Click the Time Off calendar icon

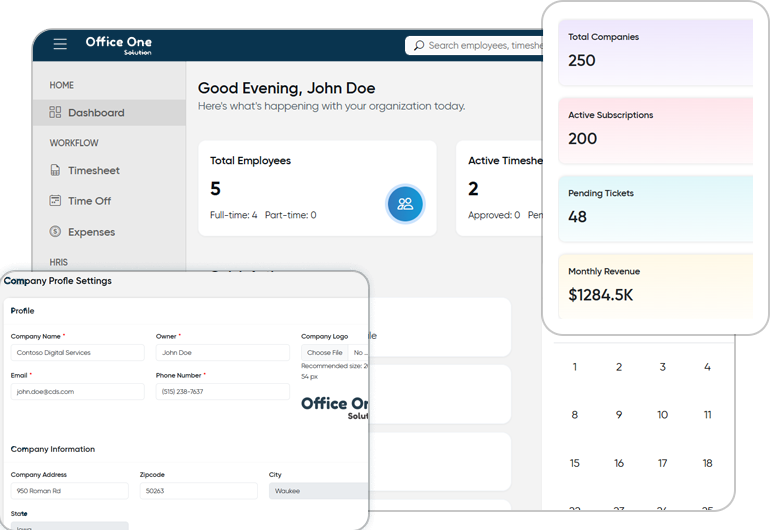[56, 201]
